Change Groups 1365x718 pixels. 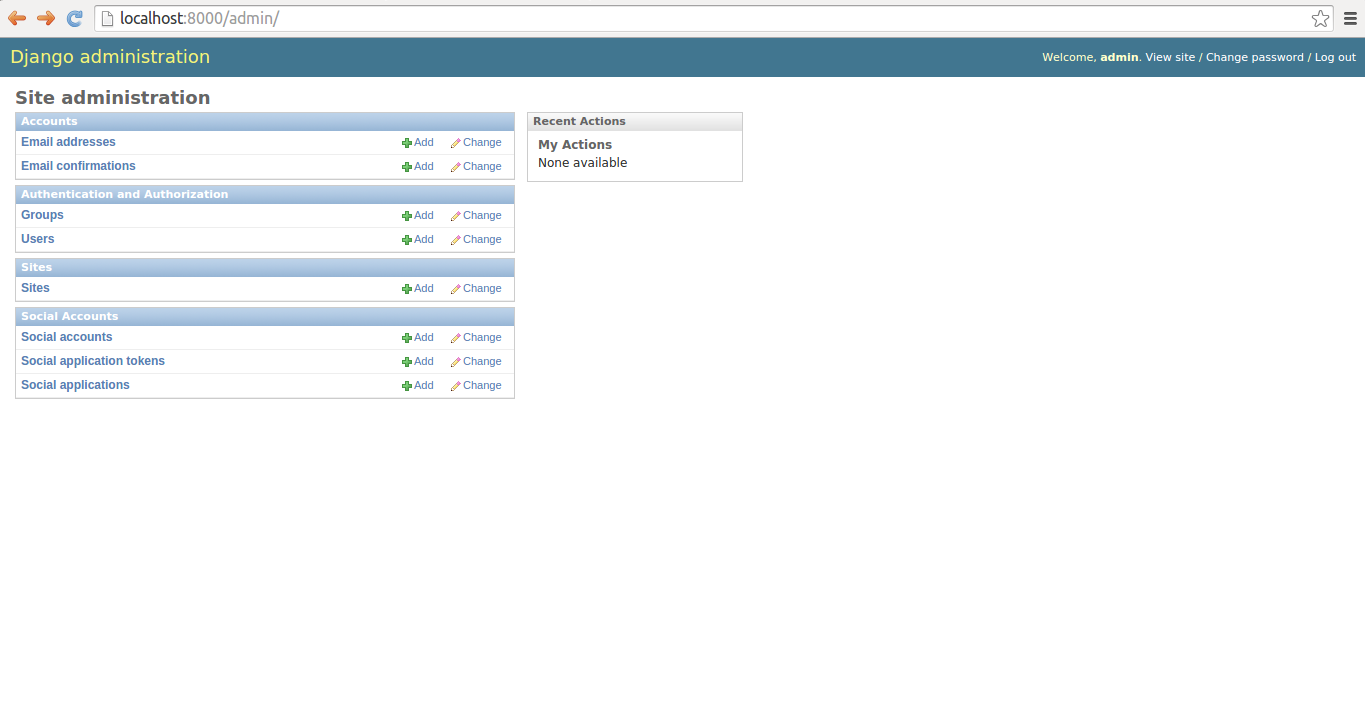(x=476, y=215)
